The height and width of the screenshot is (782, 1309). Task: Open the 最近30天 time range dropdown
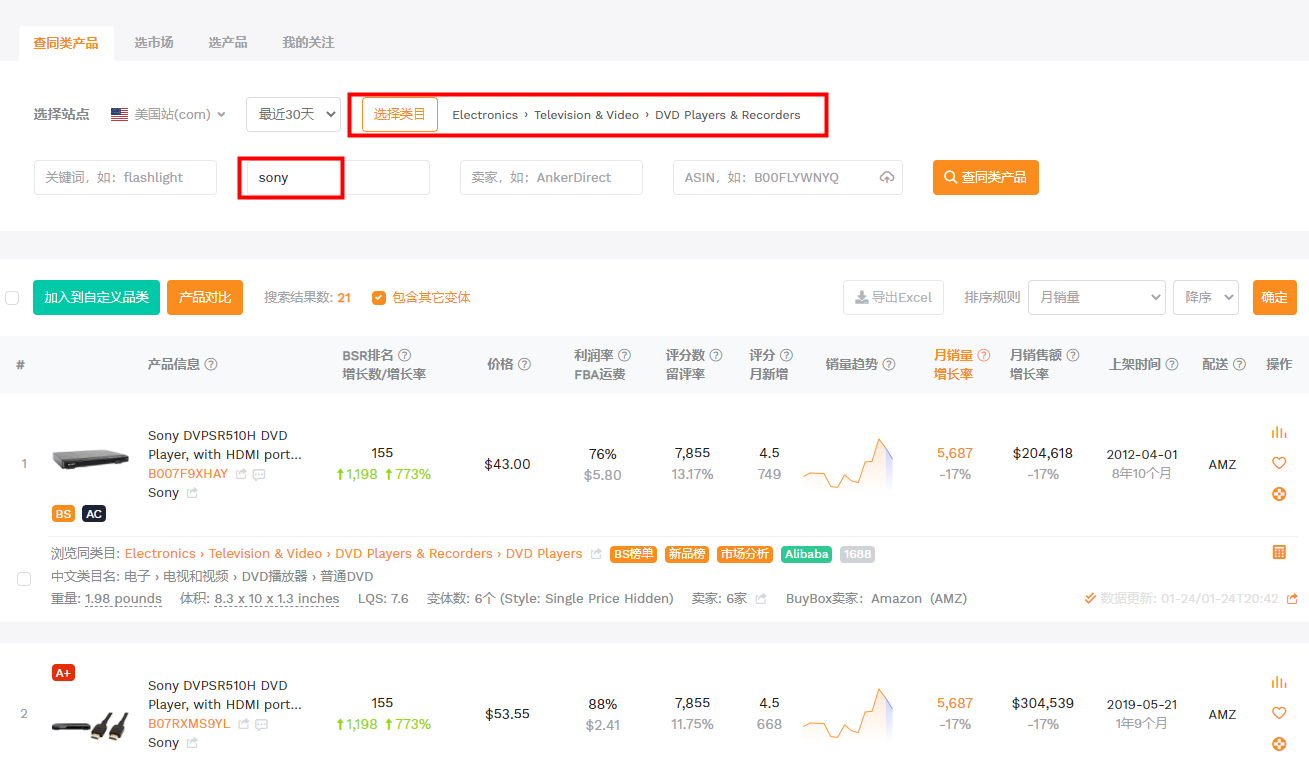[293, 114]
